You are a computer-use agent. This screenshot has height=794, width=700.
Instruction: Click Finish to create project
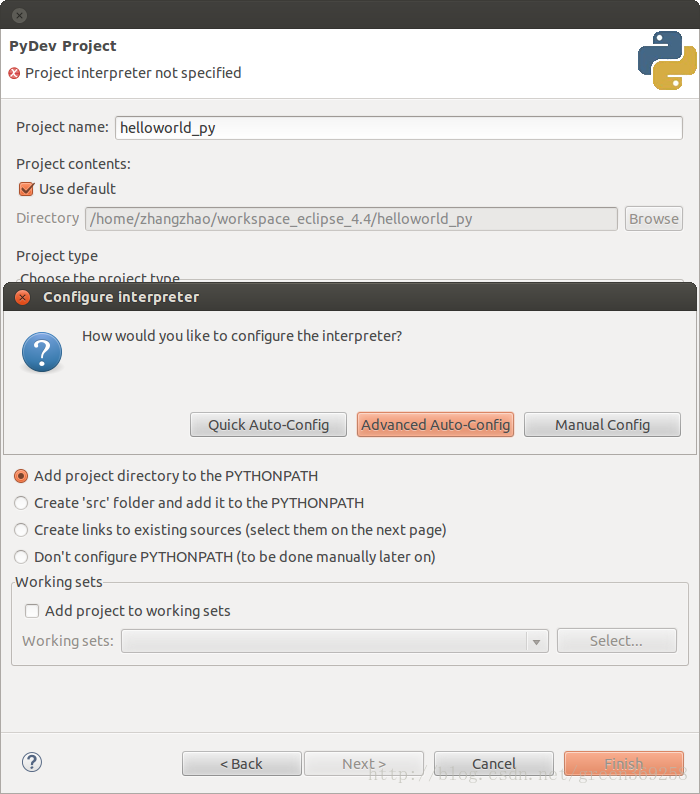pos(624,763)
